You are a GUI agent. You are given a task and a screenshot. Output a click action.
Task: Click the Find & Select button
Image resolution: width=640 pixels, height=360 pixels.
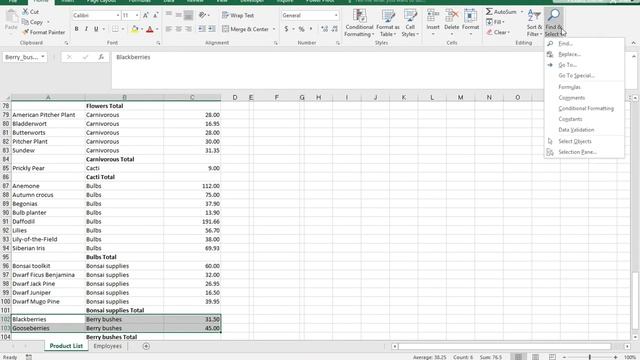[554, 23]
